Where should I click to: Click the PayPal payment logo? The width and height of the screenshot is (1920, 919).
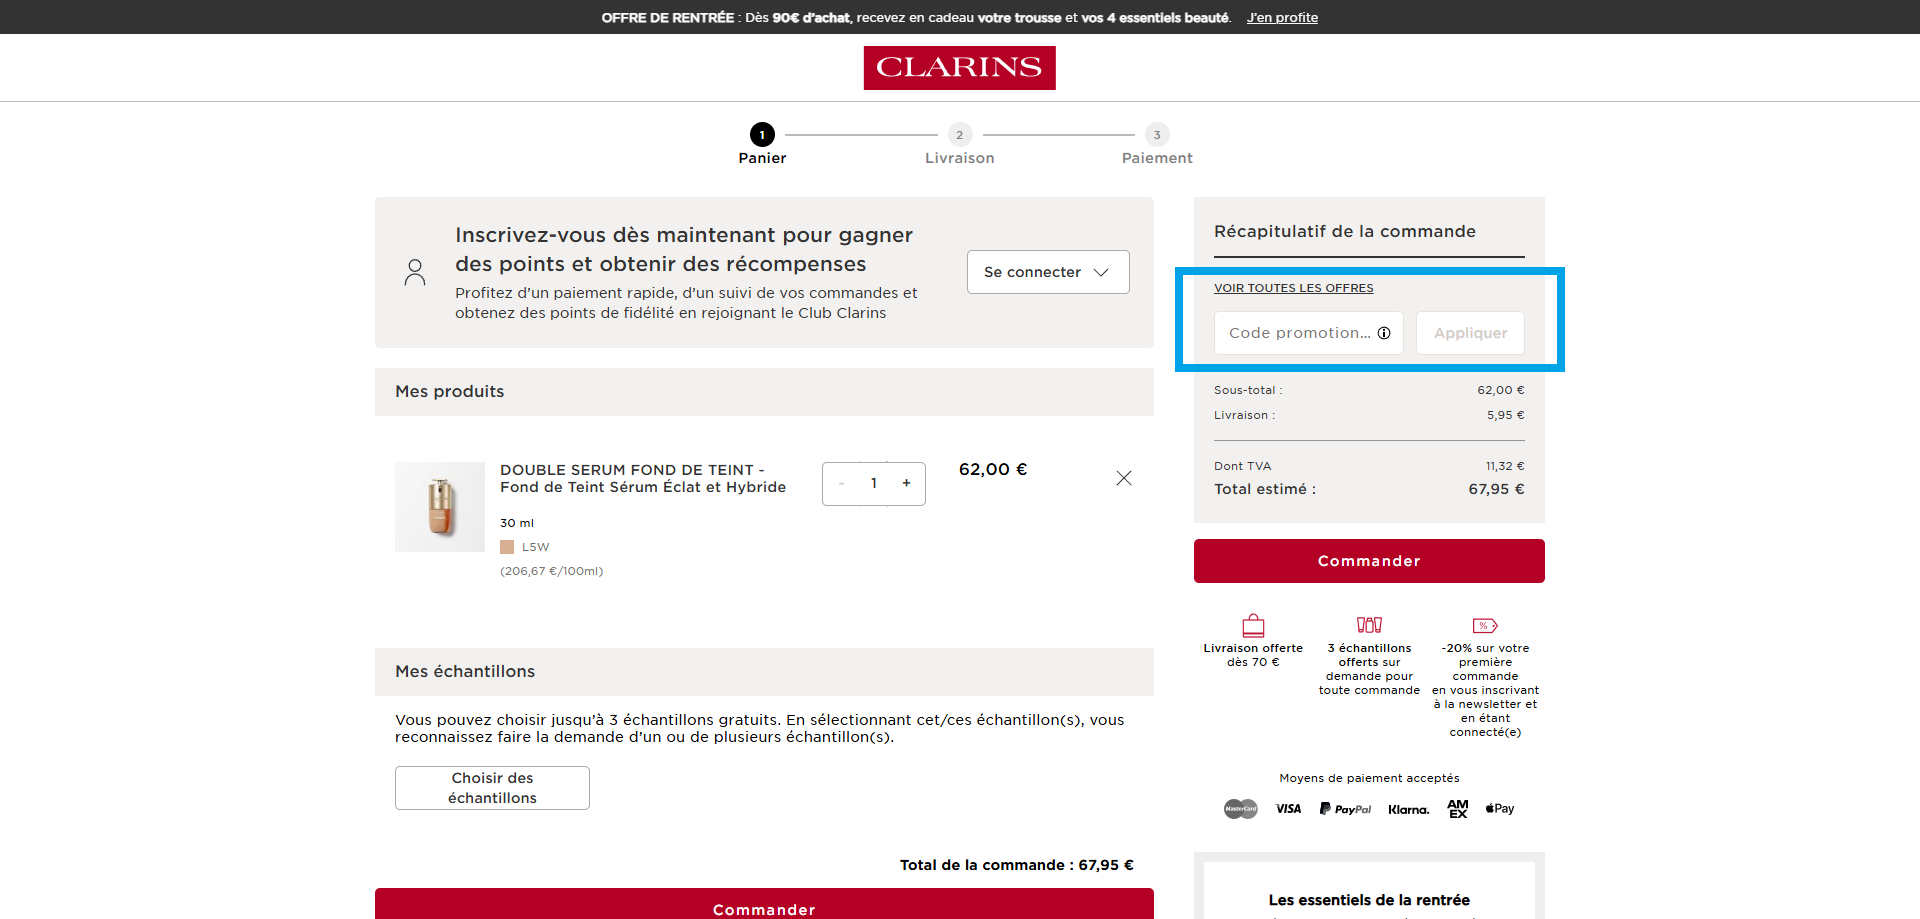1345,809
